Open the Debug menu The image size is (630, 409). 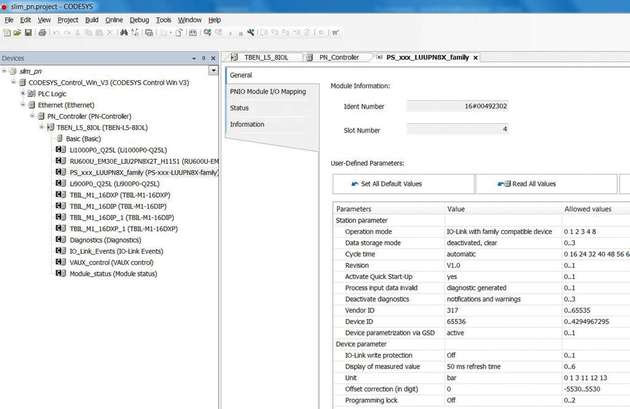(x=139, y=20)
